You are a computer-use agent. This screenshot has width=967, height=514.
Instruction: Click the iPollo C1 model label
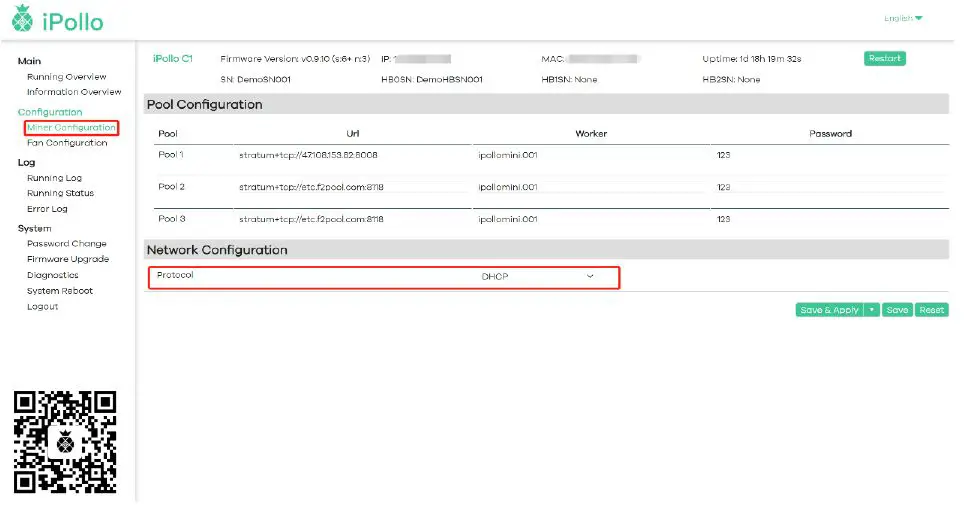(173, 59)
